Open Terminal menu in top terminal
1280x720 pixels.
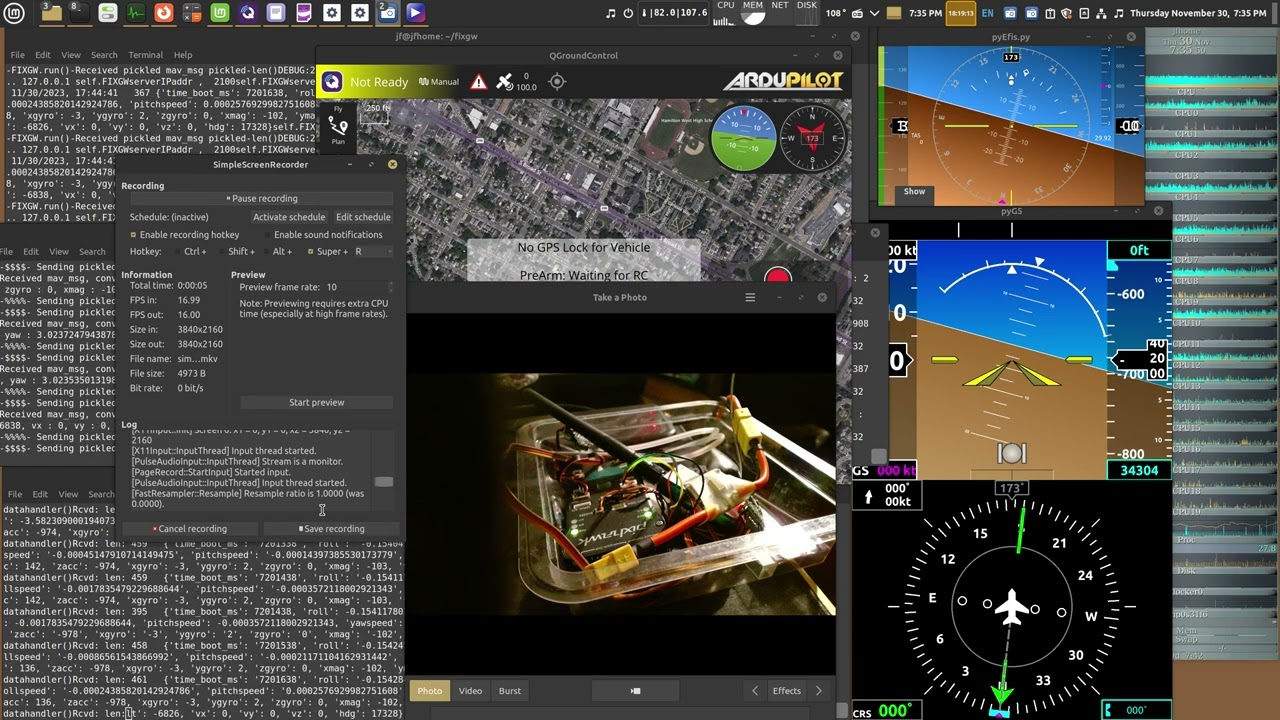pyautogui.click(x=145, y=55)
